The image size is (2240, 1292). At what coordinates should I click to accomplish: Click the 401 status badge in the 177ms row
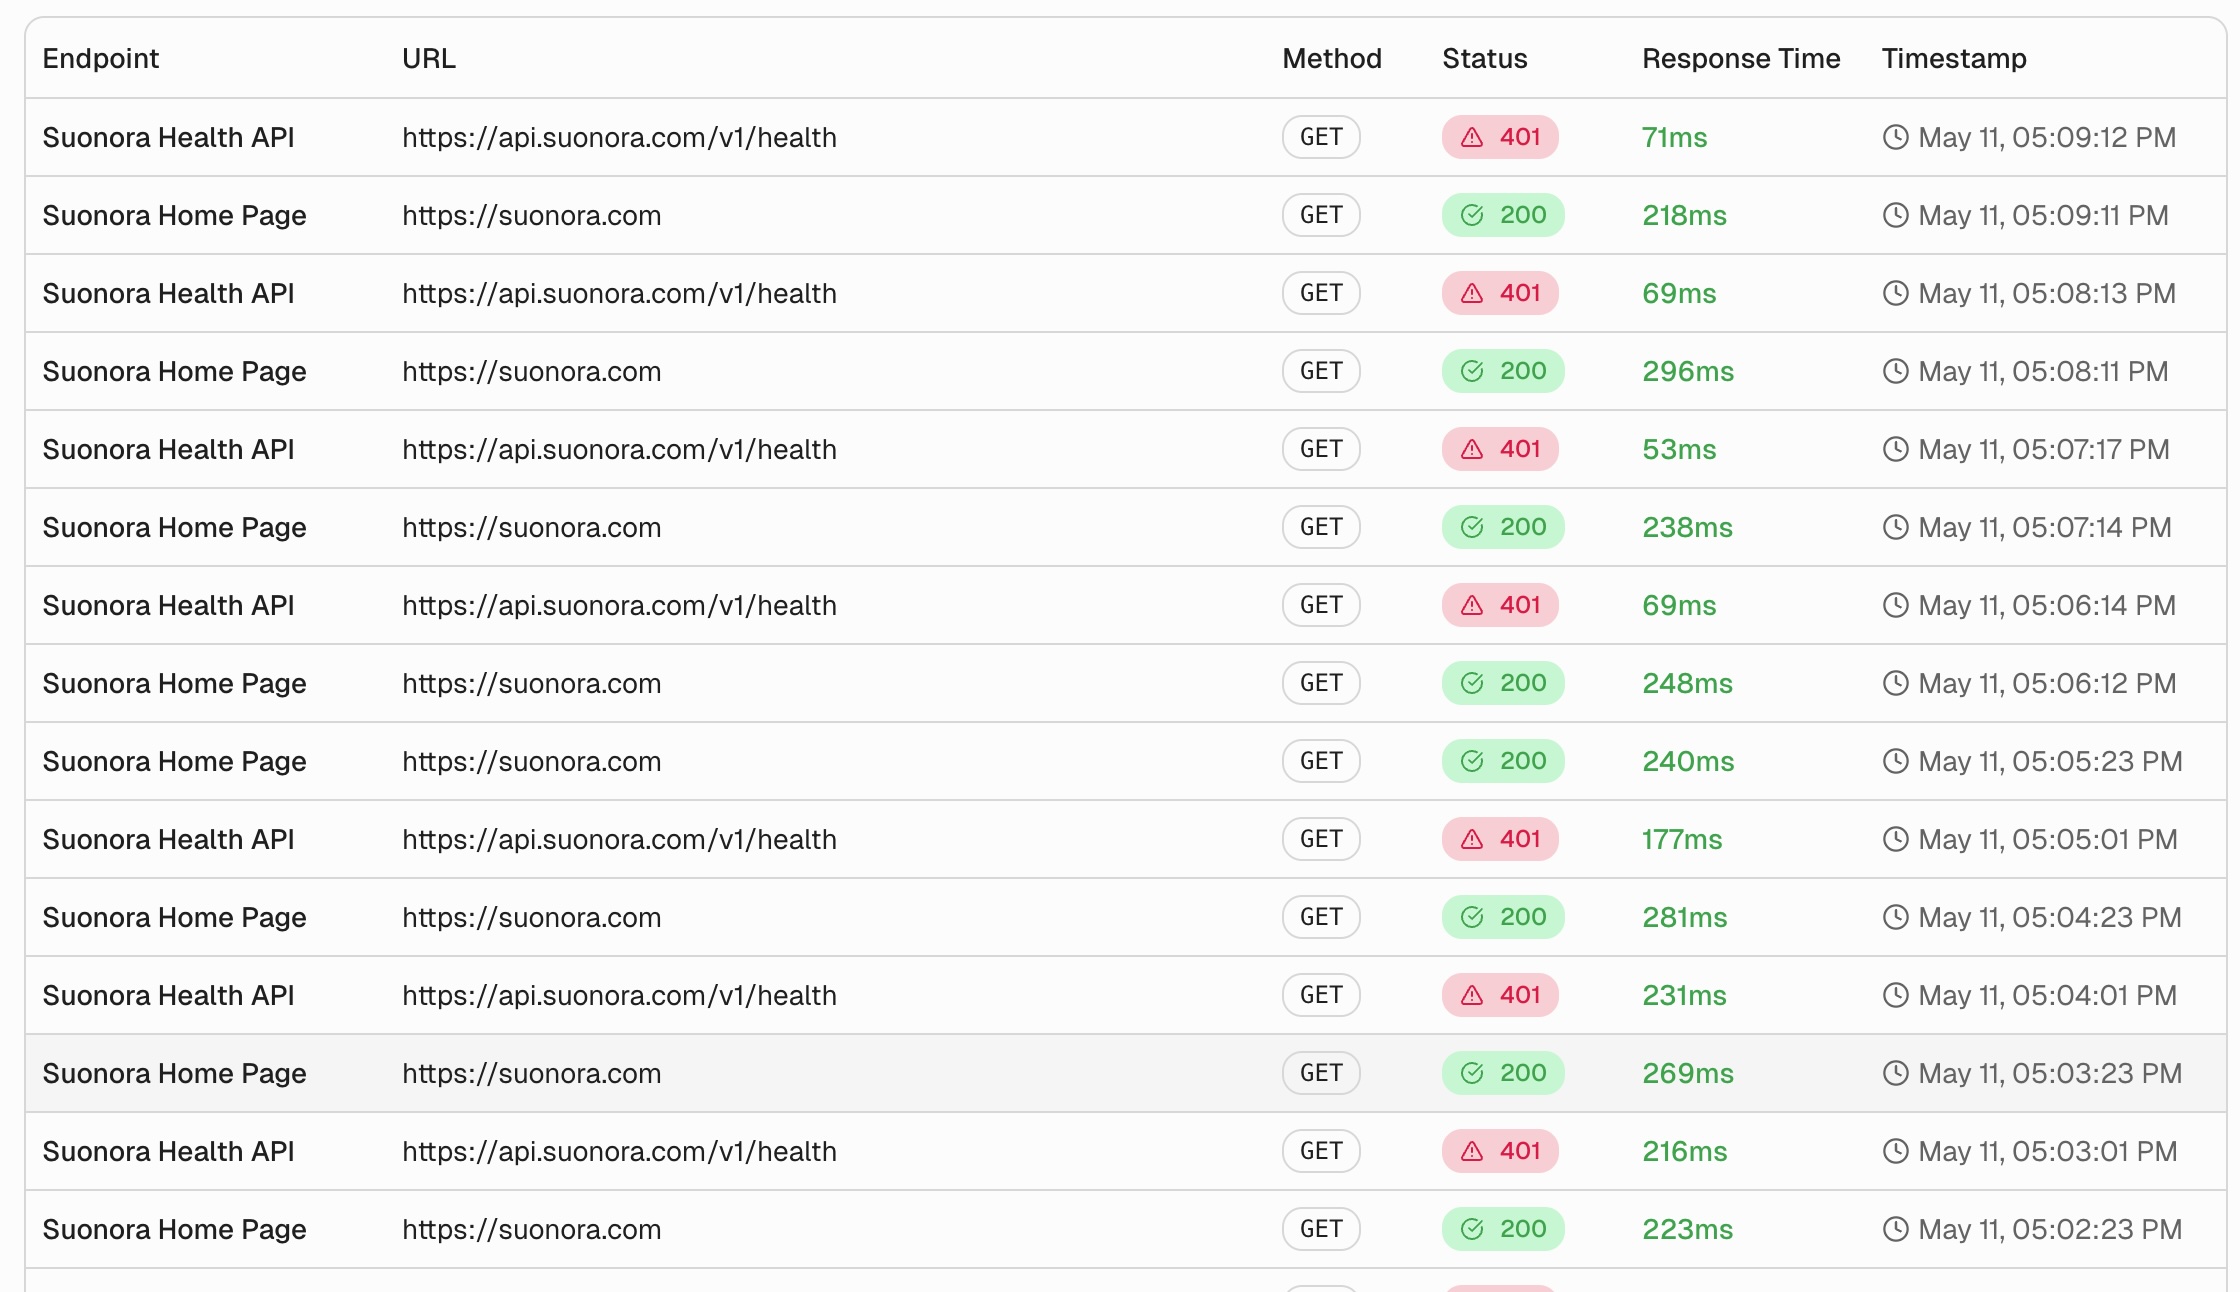point(1500,839)
